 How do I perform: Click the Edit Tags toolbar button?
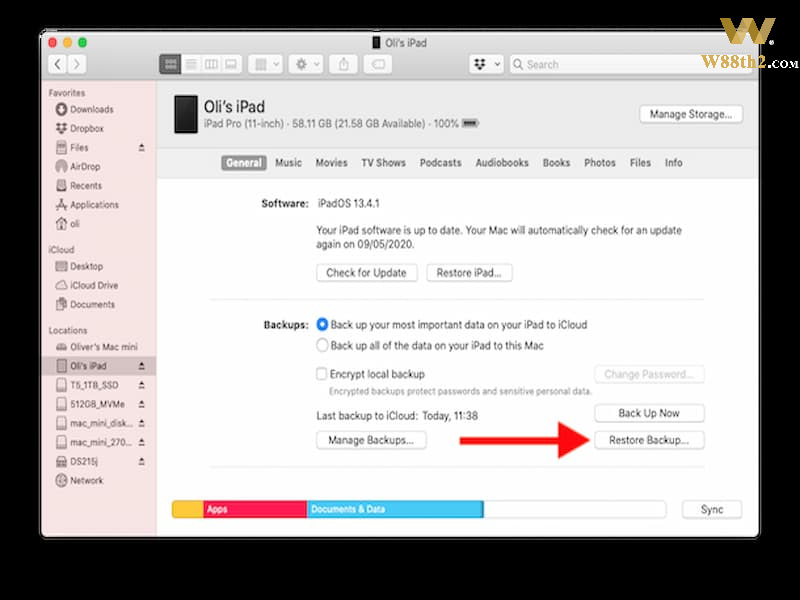point(378,64)
